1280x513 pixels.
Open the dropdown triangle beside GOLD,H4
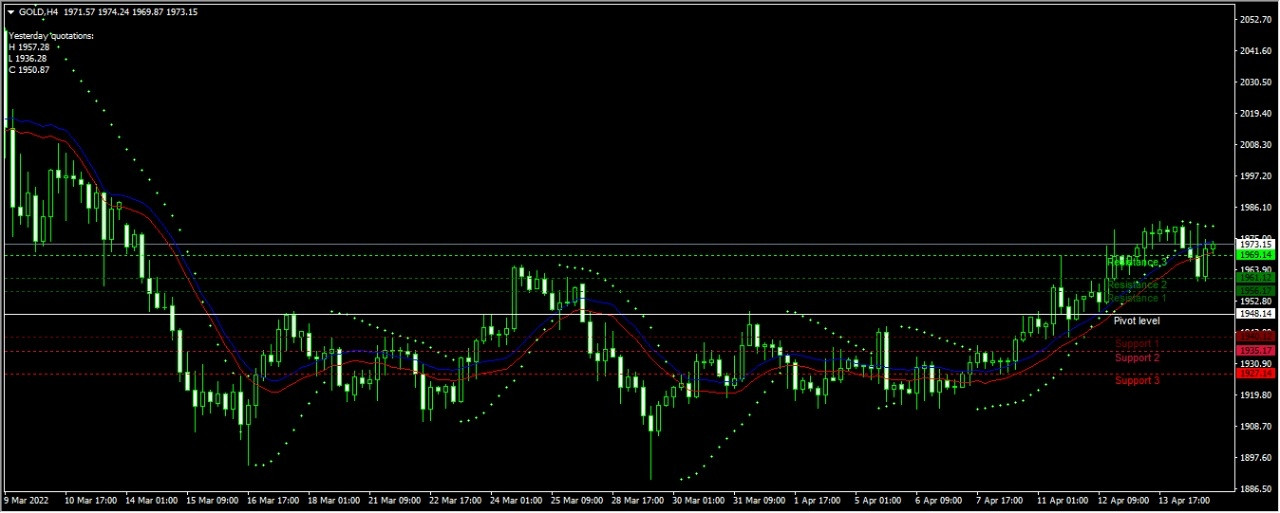tap(11, 12)
